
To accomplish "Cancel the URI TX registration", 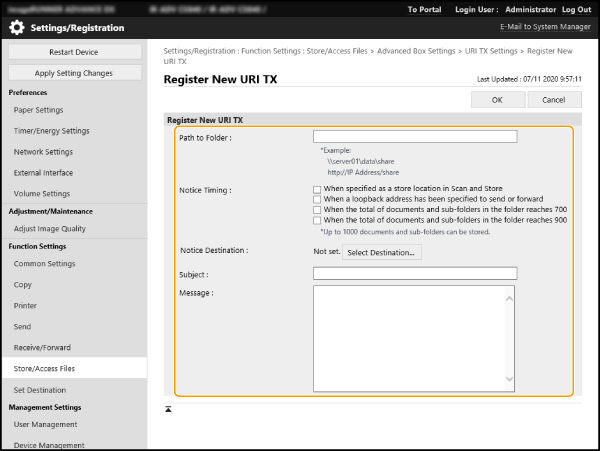I will coord(554,100).
